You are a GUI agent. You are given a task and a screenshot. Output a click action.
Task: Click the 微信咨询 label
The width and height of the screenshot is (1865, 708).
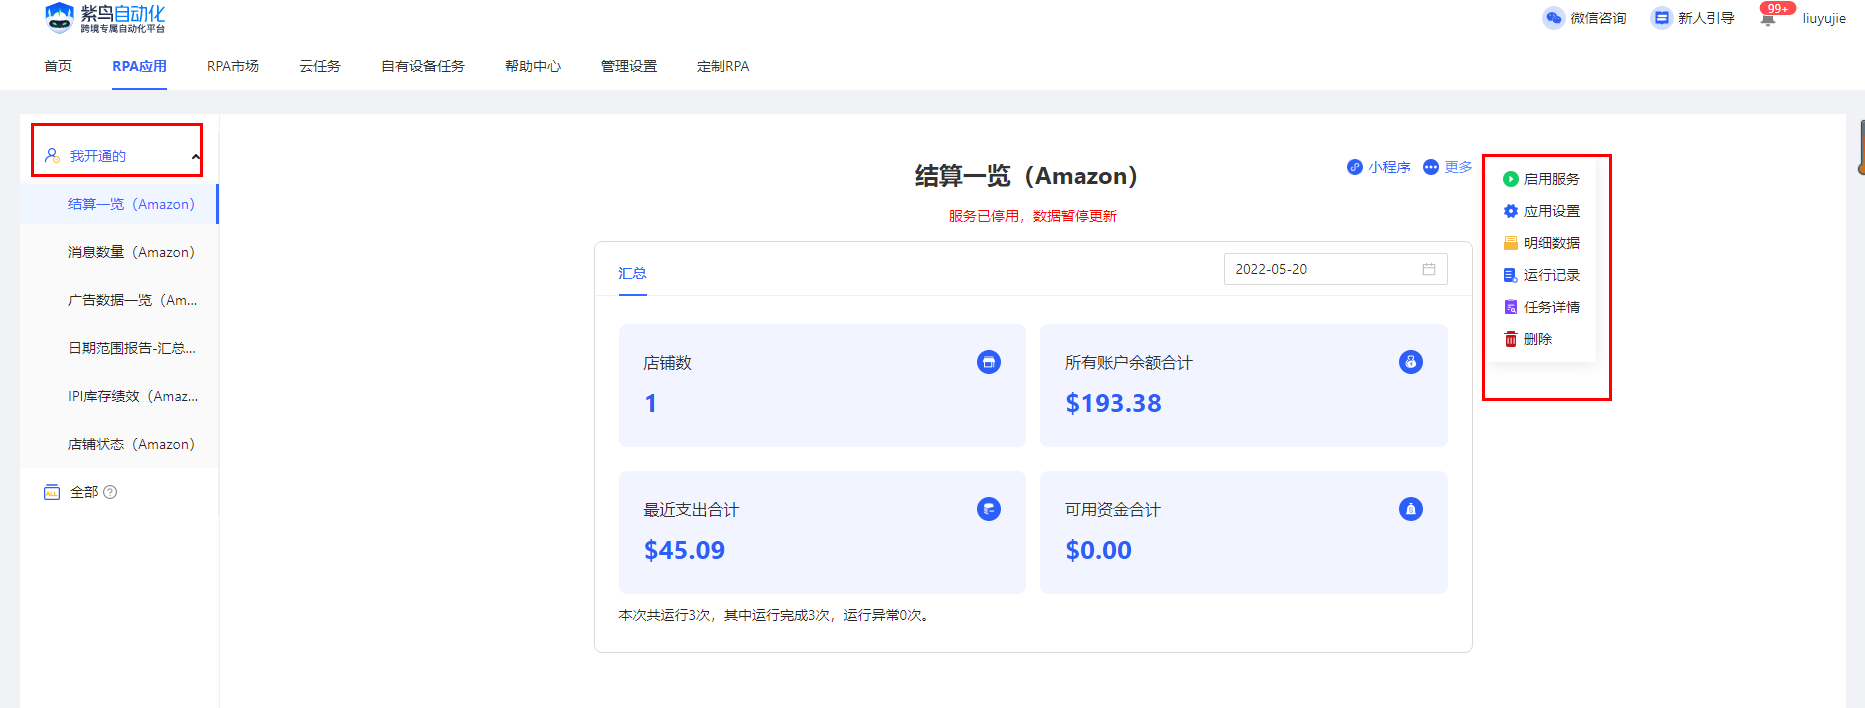tap(1598, 18)
